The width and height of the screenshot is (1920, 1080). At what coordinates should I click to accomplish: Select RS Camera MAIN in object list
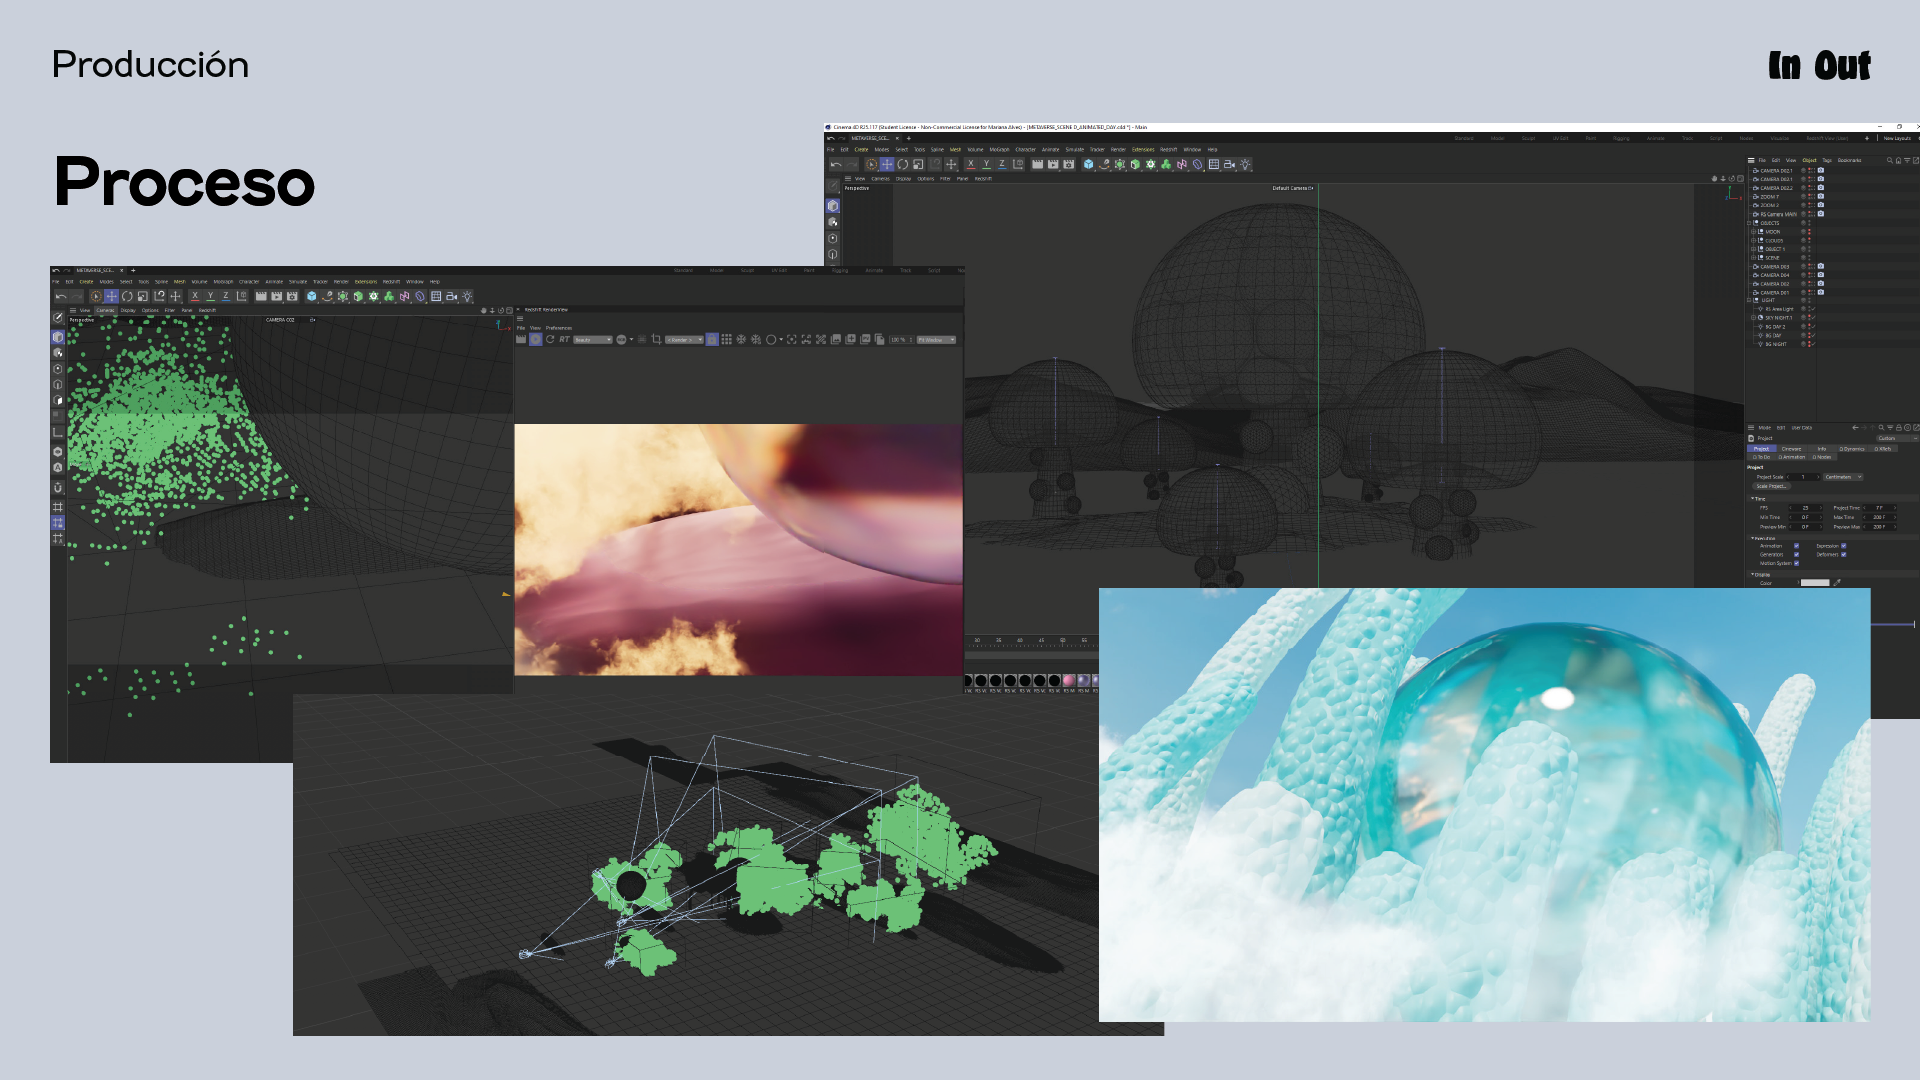click(1778, 214)
